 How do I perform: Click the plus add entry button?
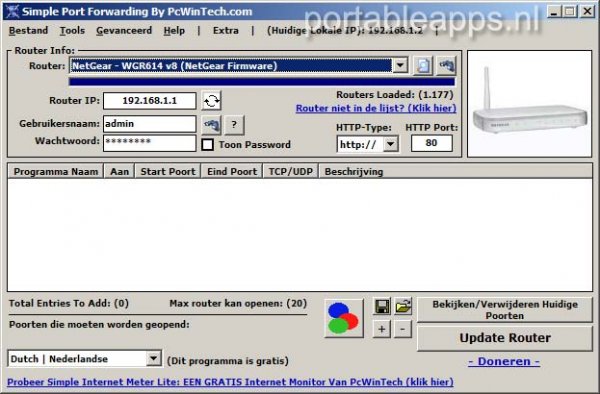click(x=382, y=329)
